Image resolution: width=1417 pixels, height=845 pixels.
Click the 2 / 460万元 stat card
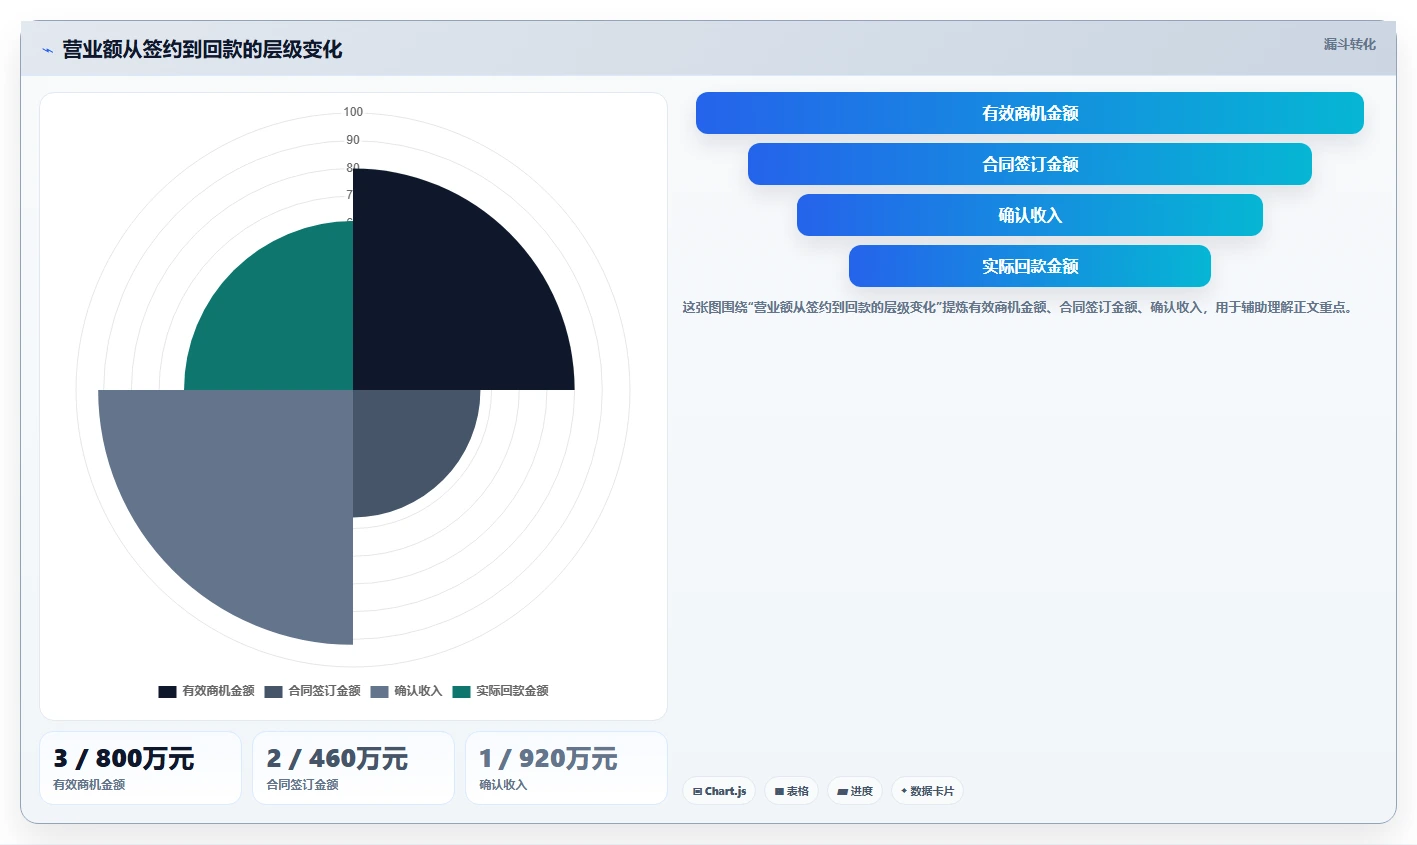click(353, 768)
